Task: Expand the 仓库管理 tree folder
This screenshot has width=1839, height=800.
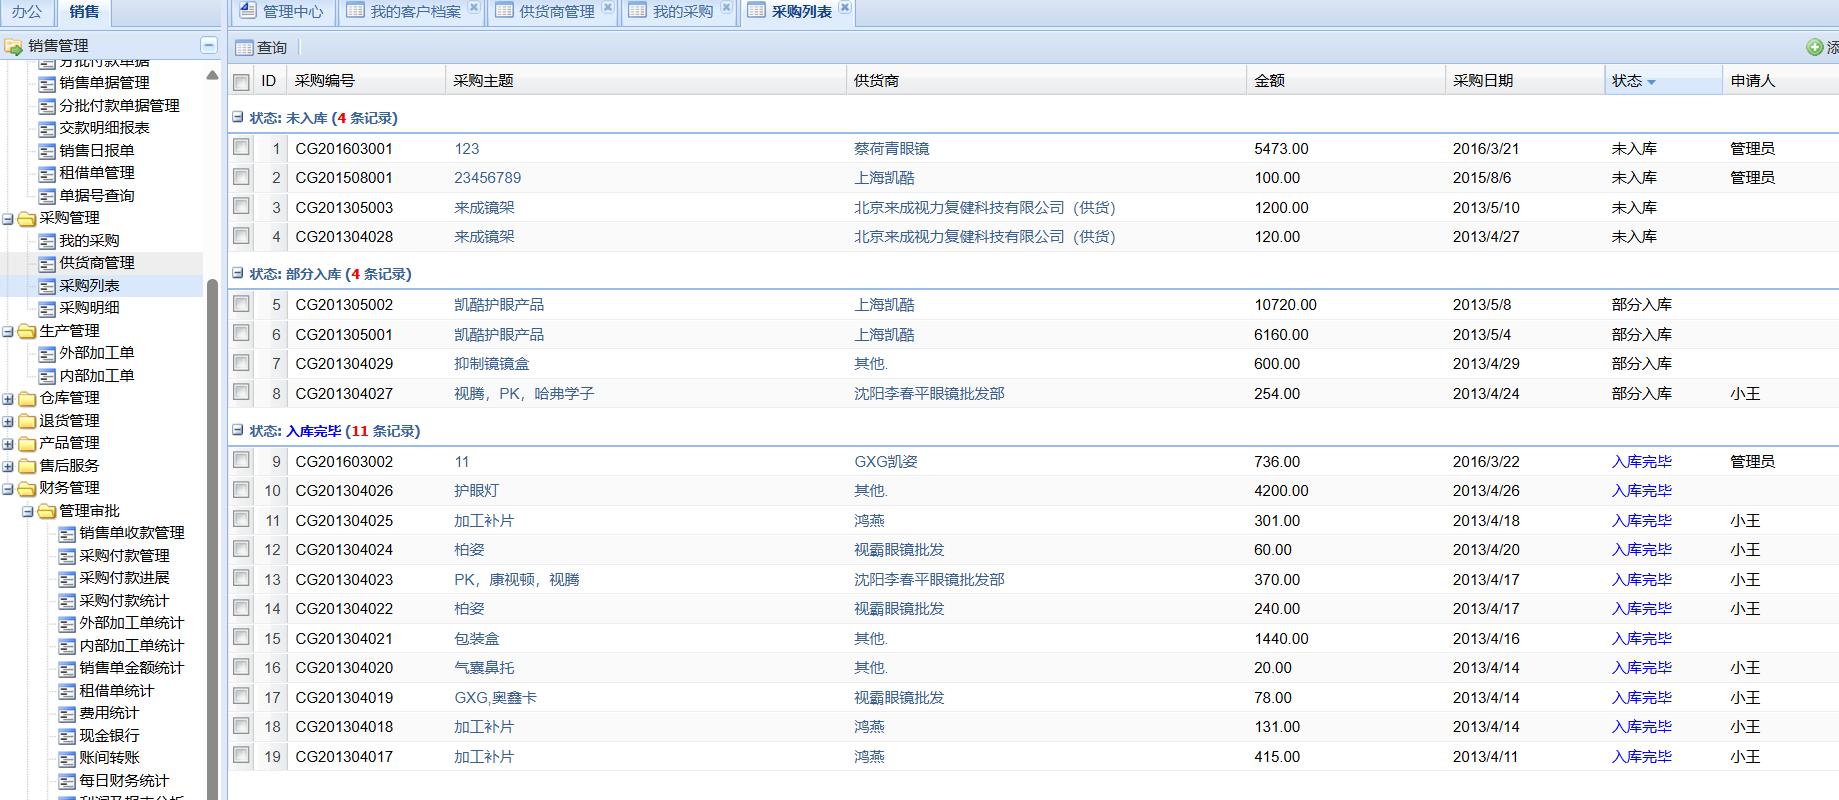Action: pos(8,399)
